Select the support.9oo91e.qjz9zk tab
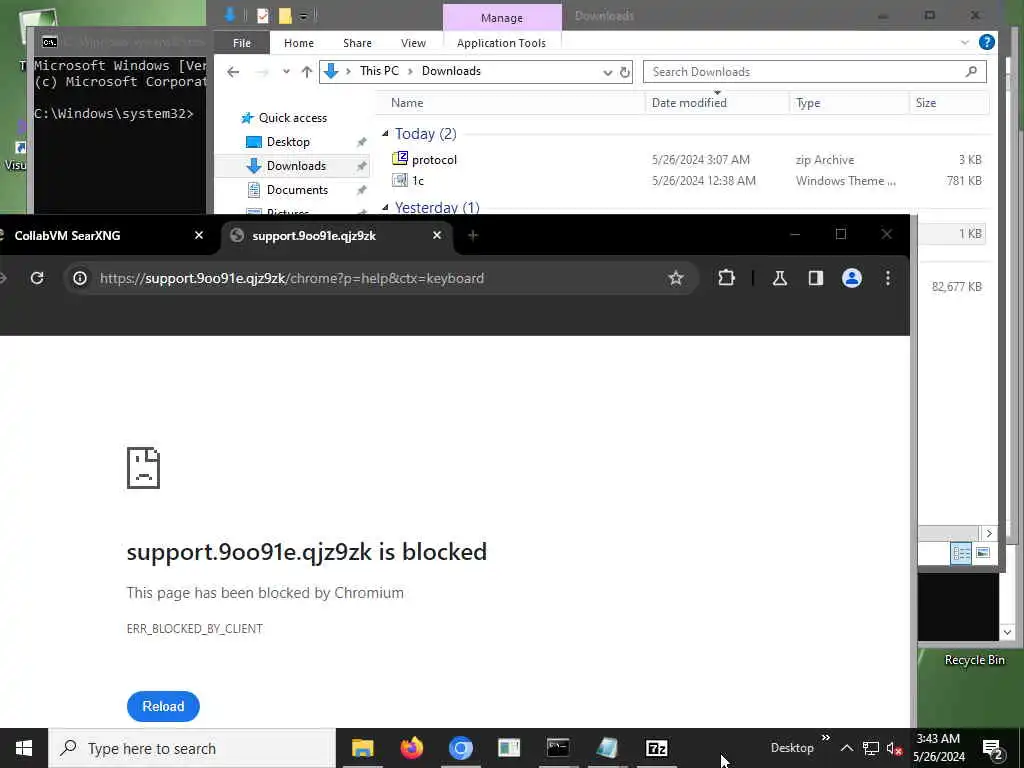Image resolution: width=1024 pixels, height=768 pixels. point(336,235)
